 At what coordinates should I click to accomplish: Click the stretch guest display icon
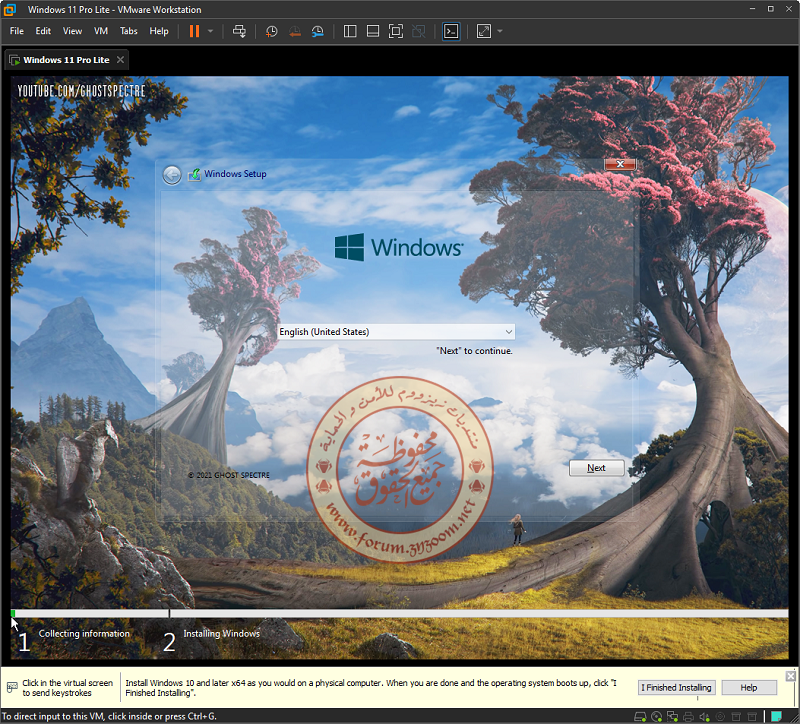point(484,31)
